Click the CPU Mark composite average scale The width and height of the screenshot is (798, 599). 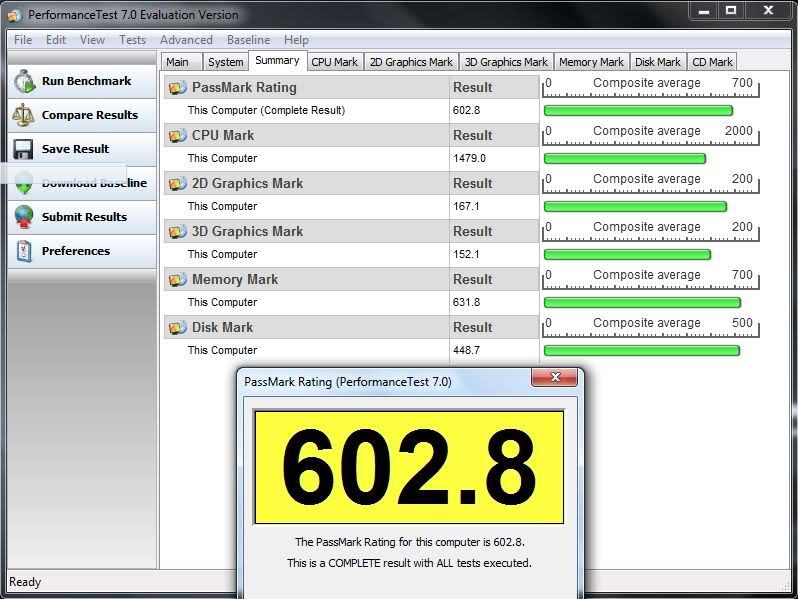click(651, 135)
